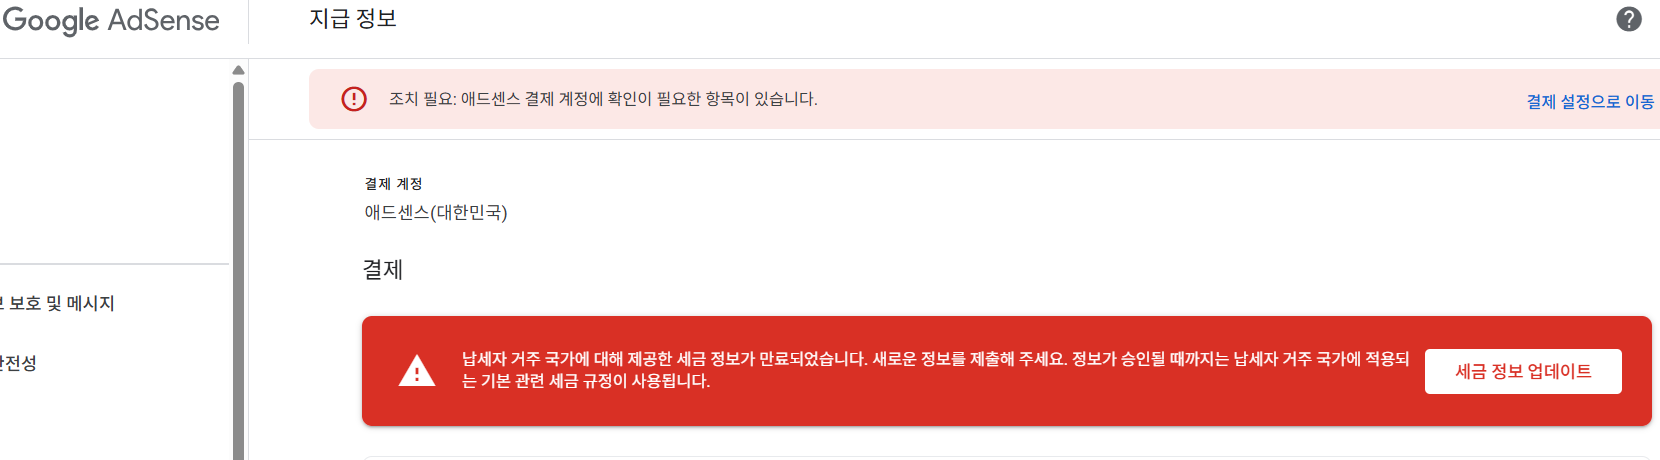Open the 결제 설정으로 이동 link

[1590, 102]
